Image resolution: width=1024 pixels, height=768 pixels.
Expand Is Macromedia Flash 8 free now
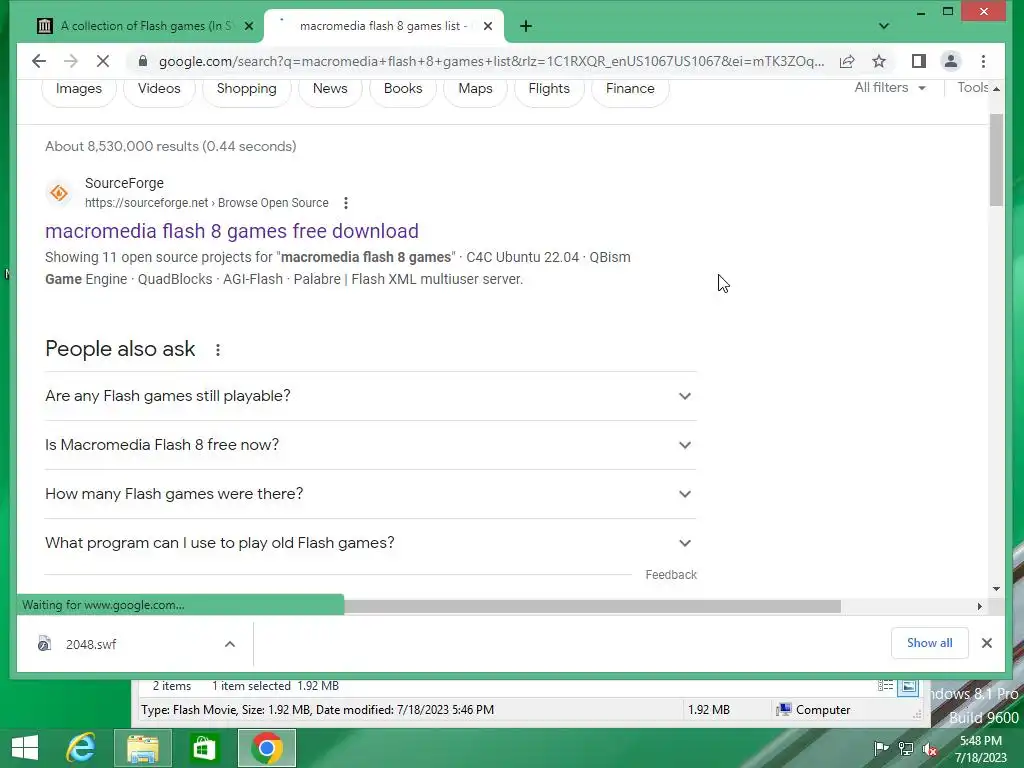point(370,445)
